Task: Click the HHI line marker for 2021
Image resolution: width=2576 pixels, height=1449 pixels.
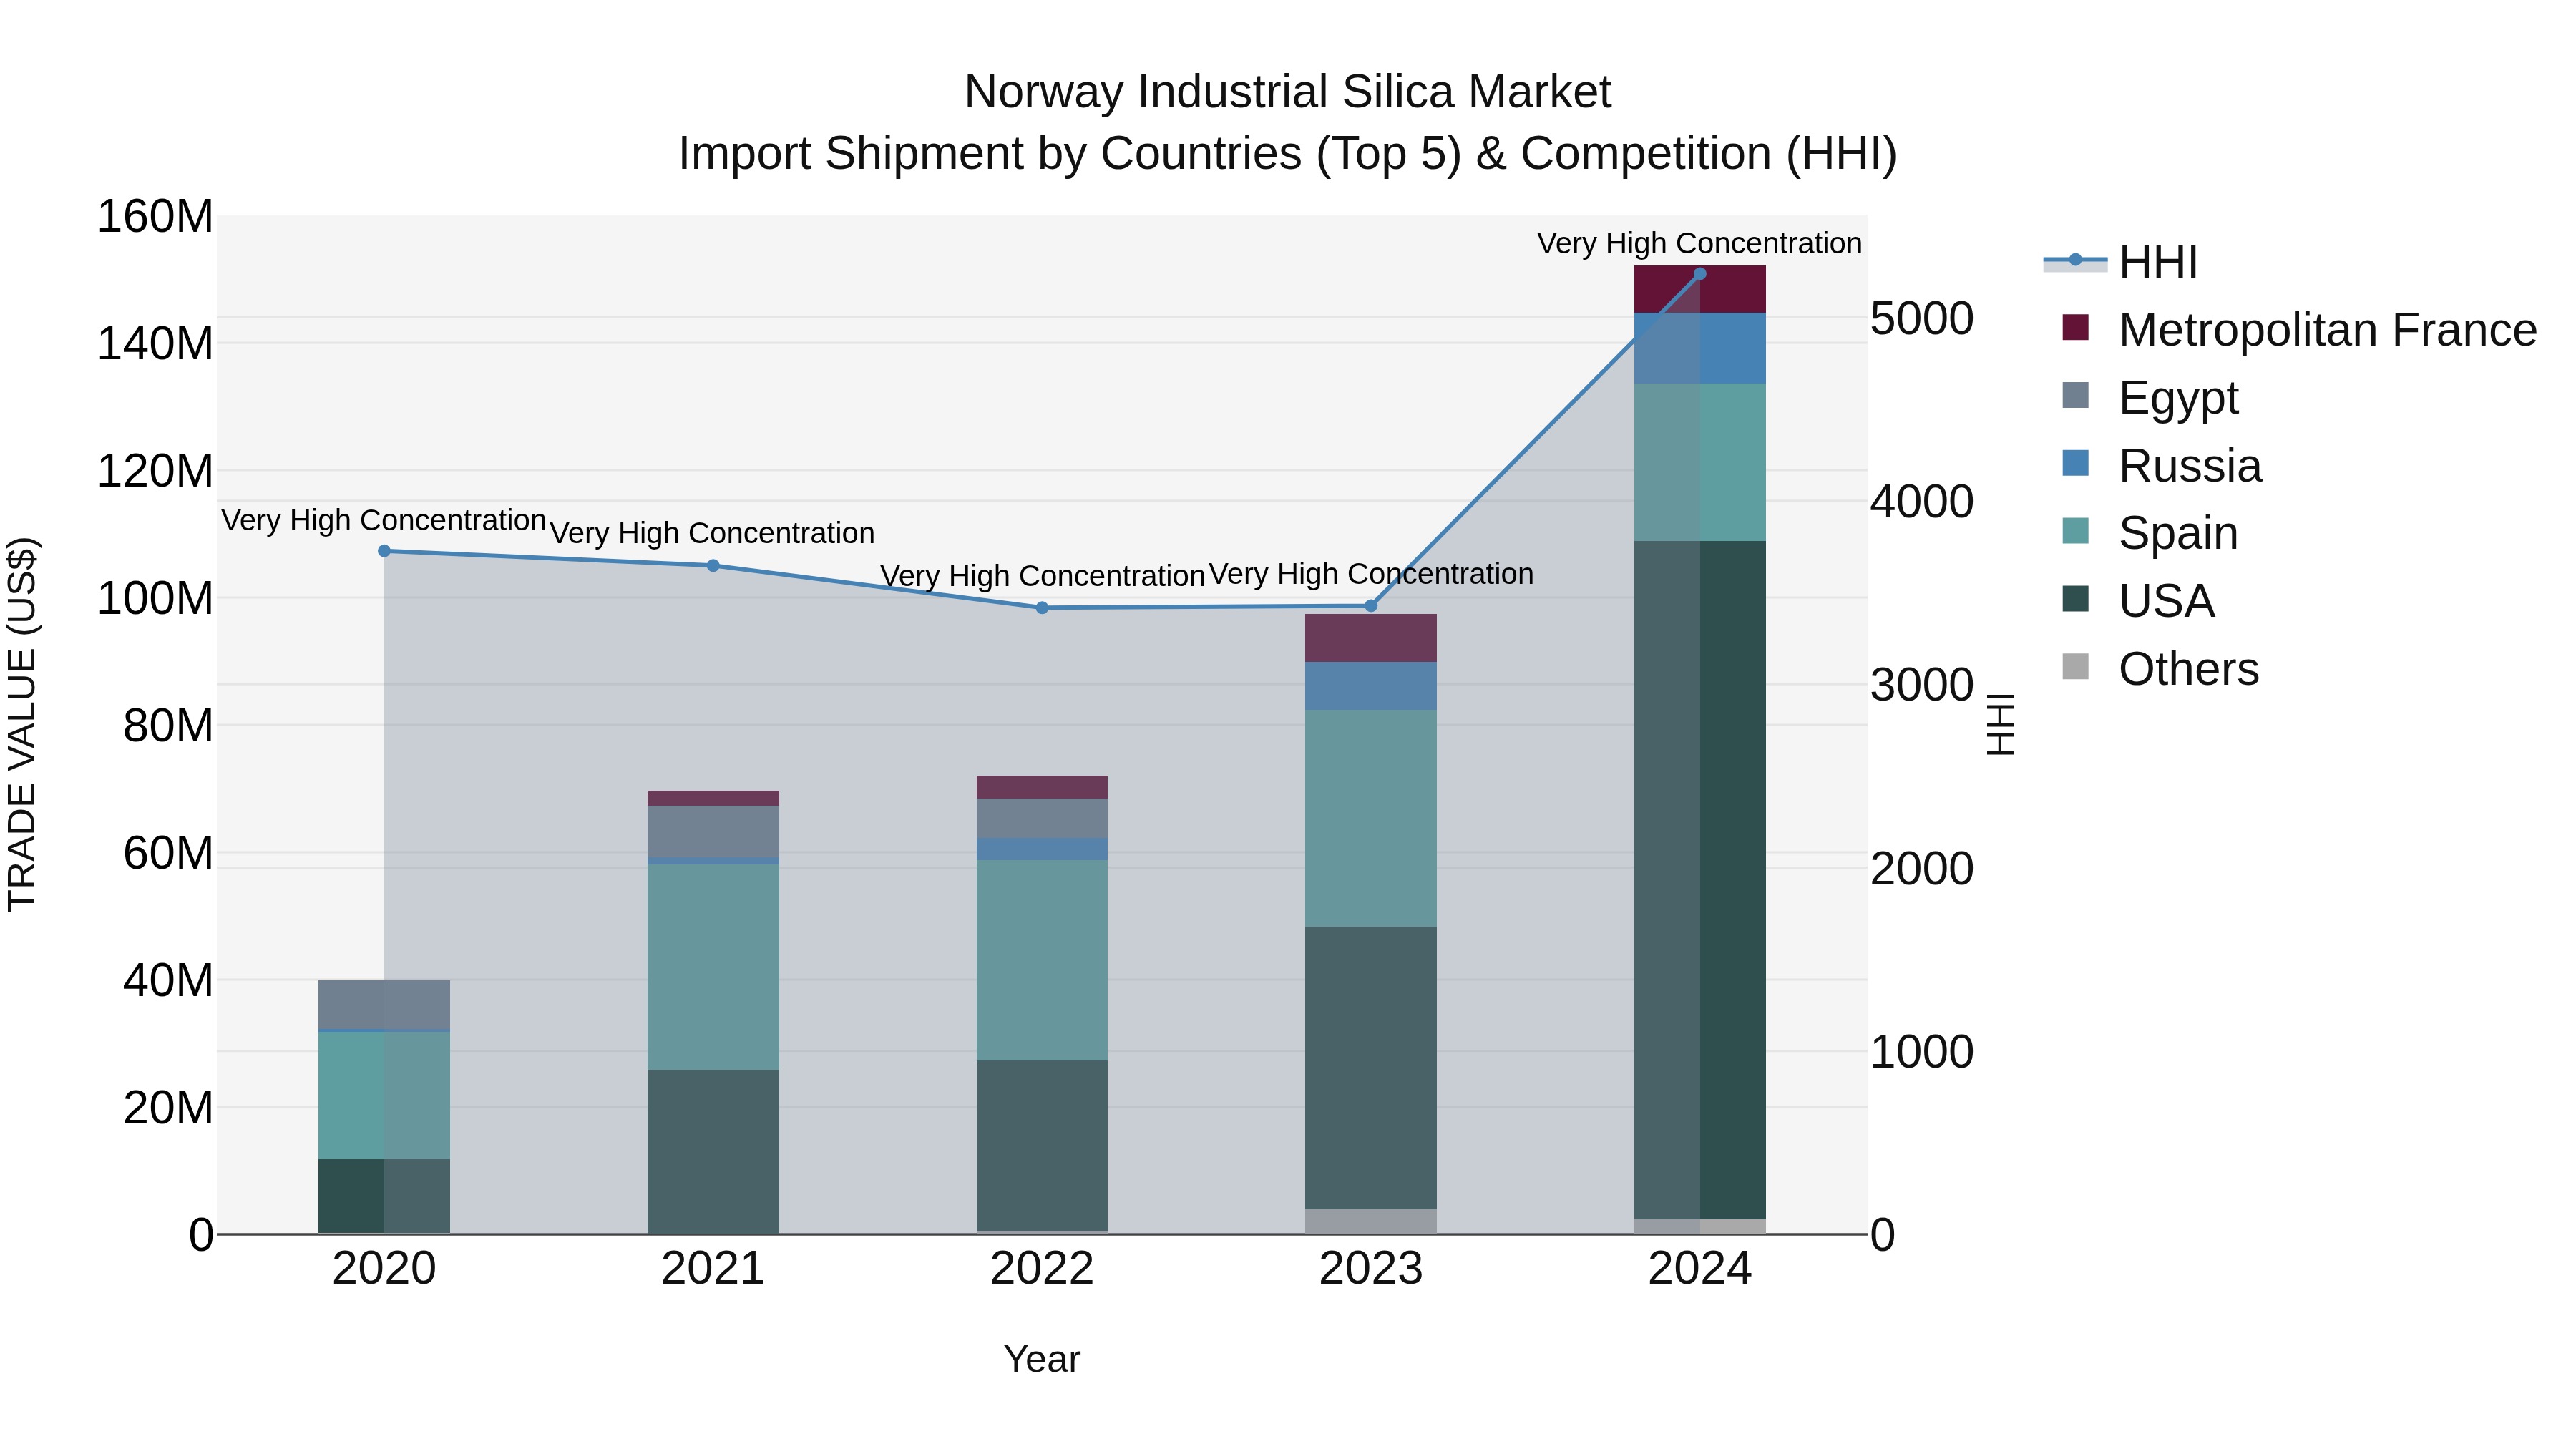Action: (713, 566)
